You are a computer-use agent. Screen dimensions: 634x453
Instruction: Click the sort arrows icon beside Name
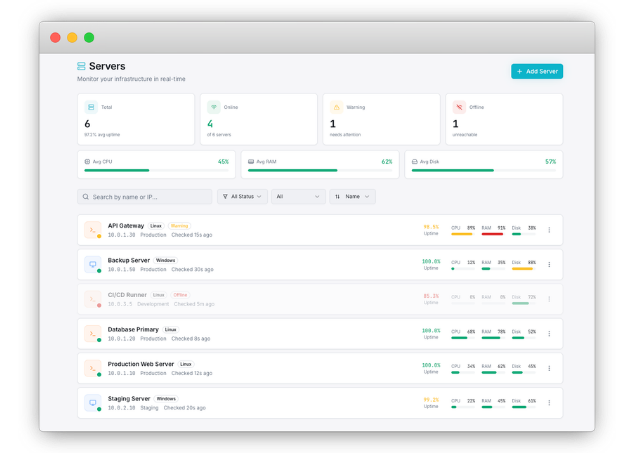point(337,197)
